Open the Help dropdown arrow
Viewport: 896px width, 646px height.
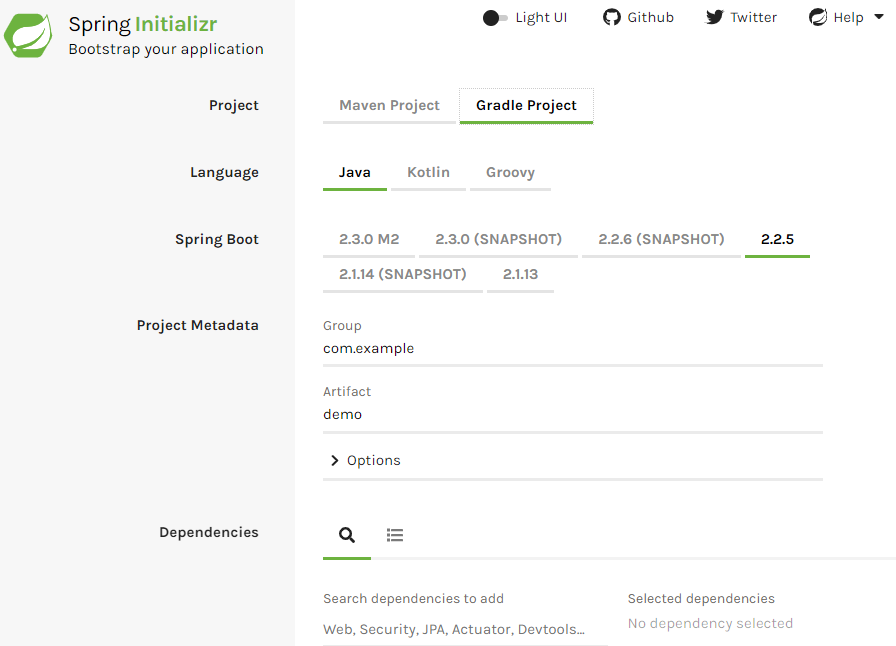coord(879,17)
